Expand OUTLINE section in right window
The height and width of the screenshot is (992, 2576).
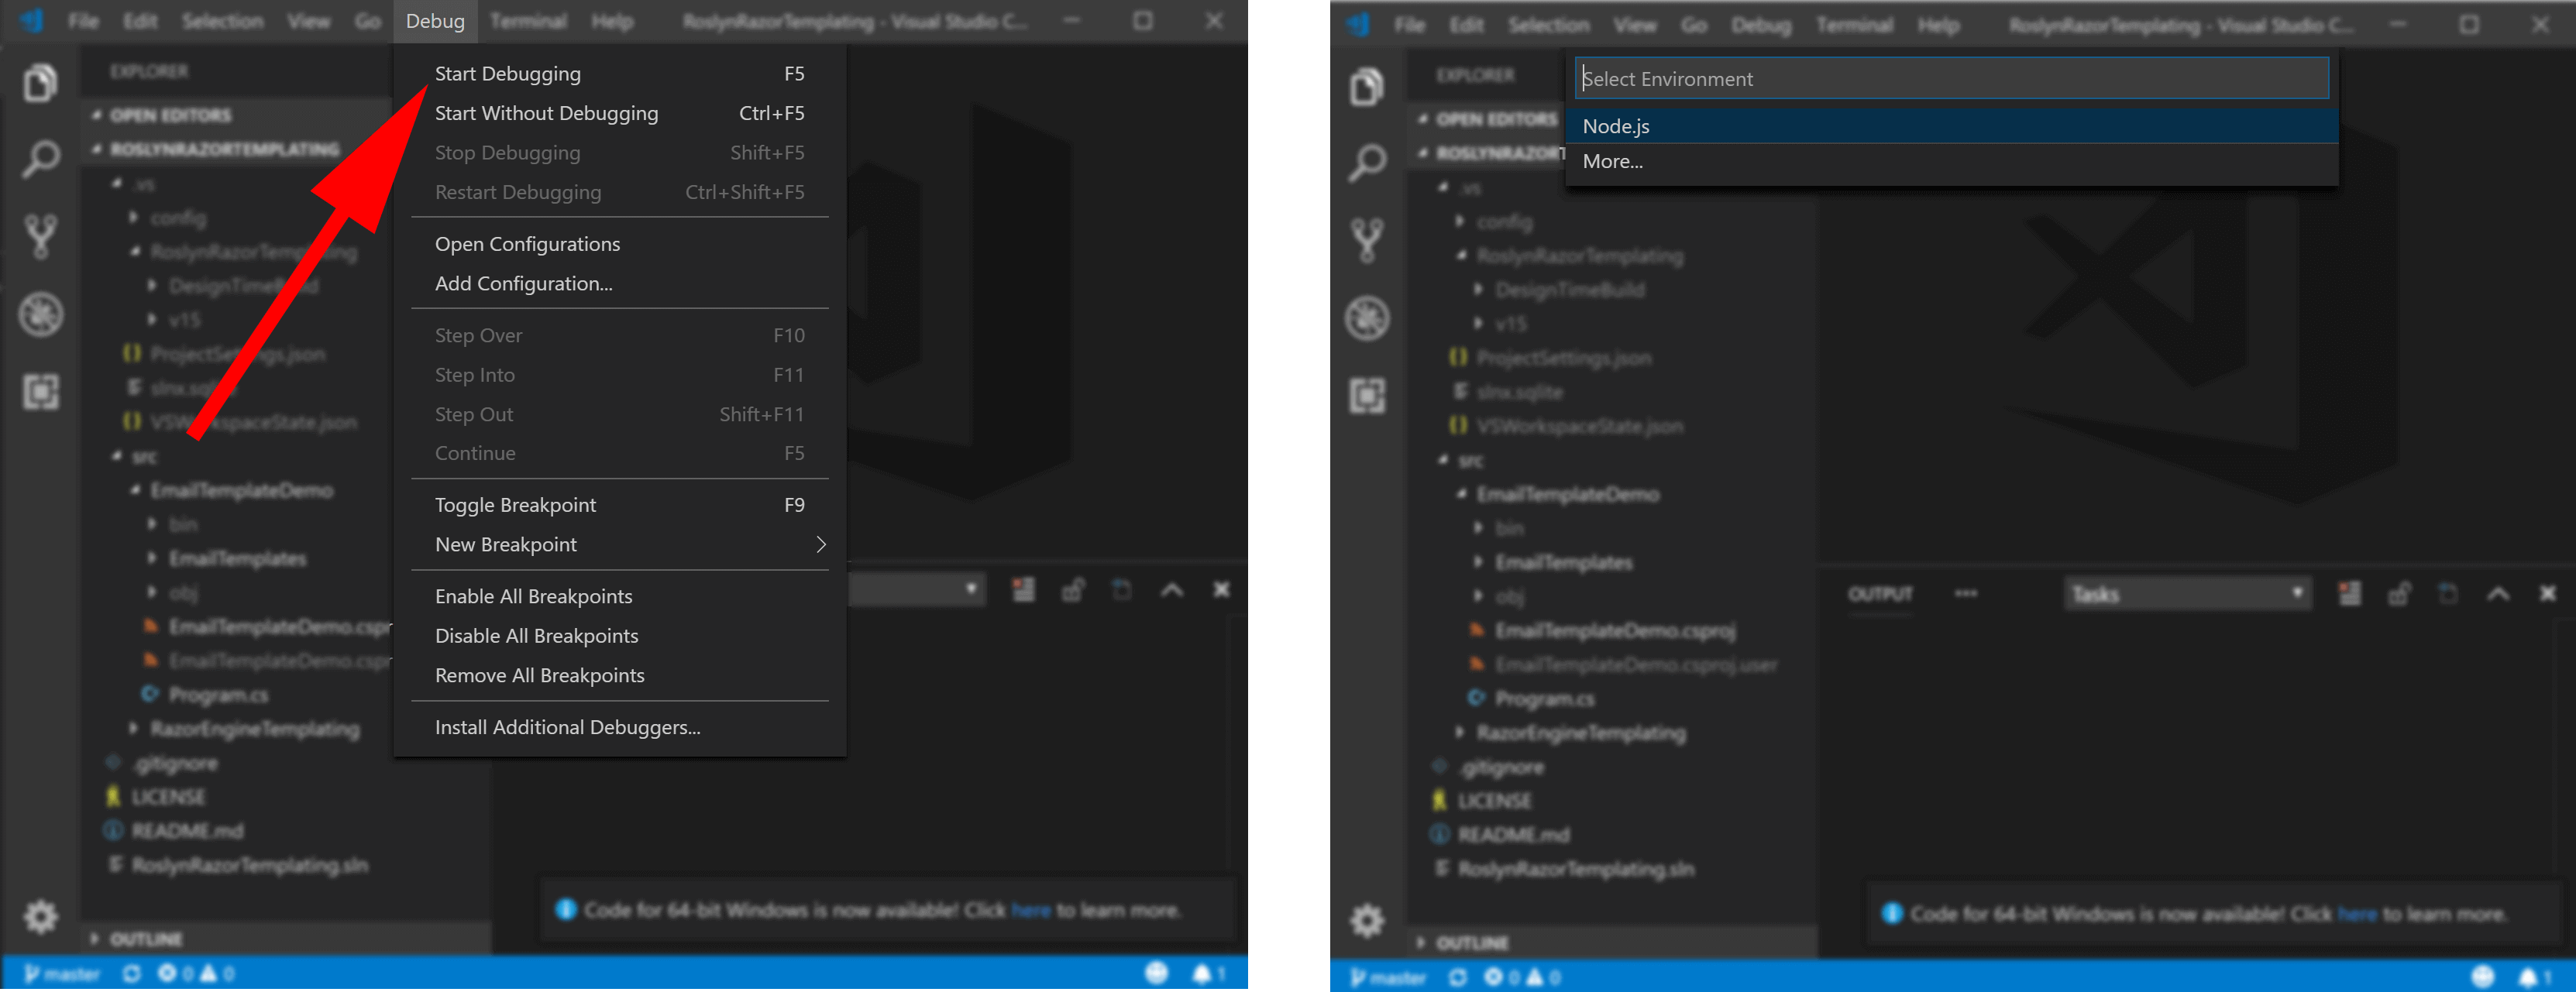pos(1472,943)
